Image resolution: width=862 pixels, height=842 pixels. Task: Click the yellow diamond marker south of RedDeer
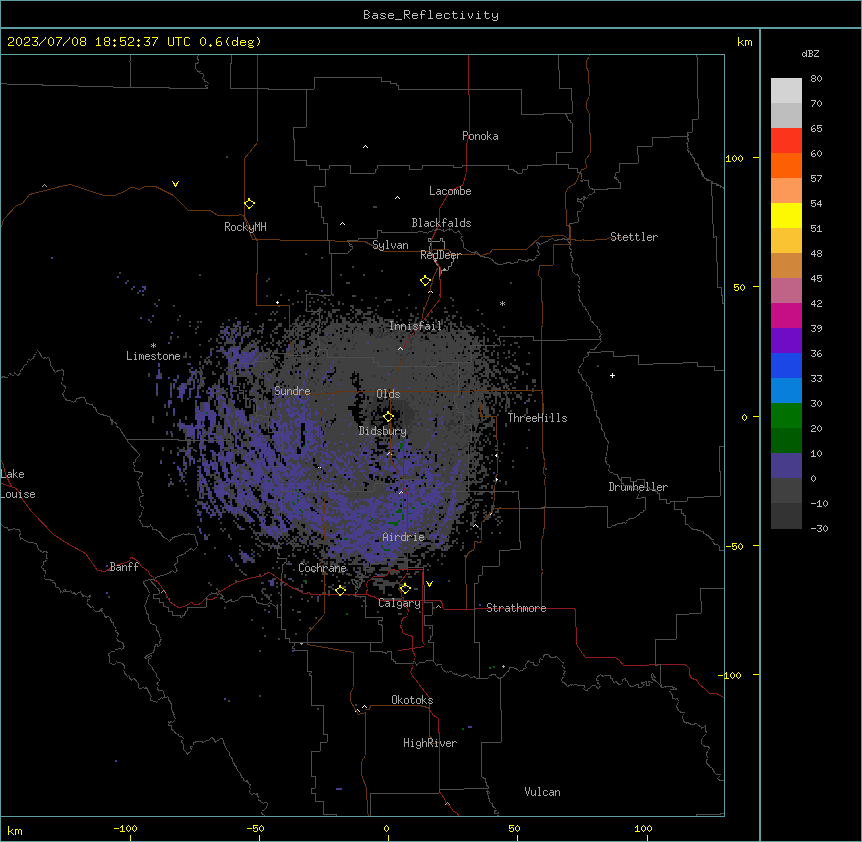[426, 281]
